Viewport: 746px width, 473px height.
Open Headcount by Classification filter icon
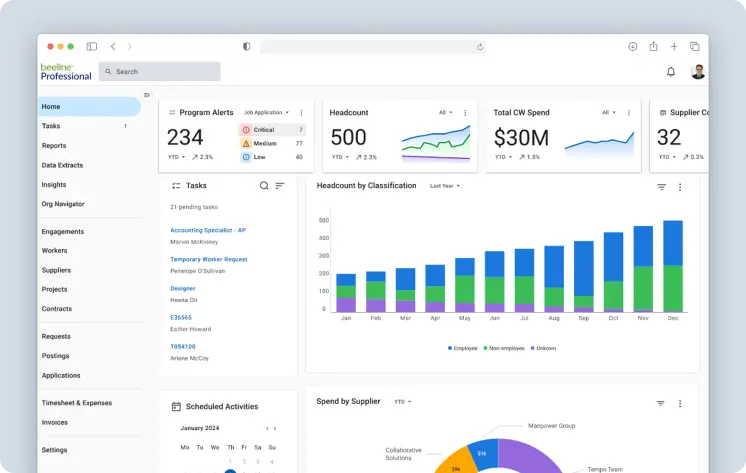click(661, 187)
